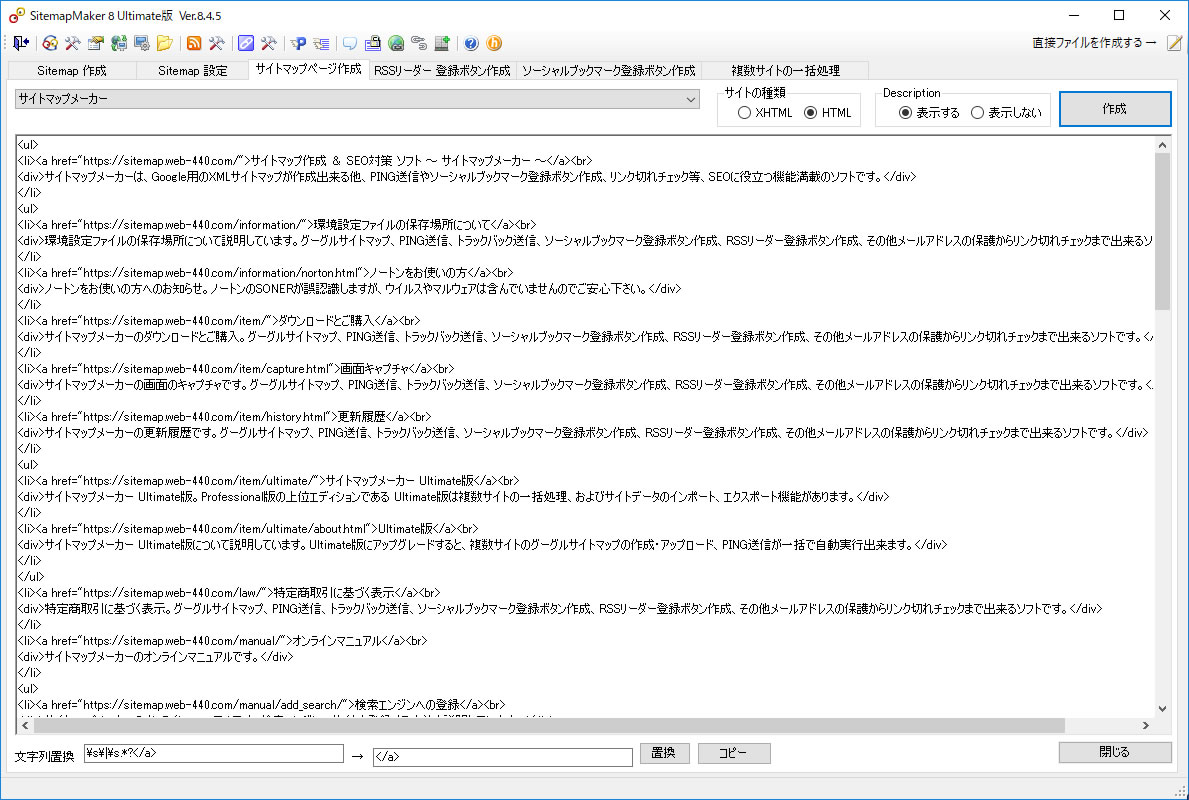1189x800 pixels.
Task: Click the SitemapMaker app icon in title bar
Action: point(17,15)
